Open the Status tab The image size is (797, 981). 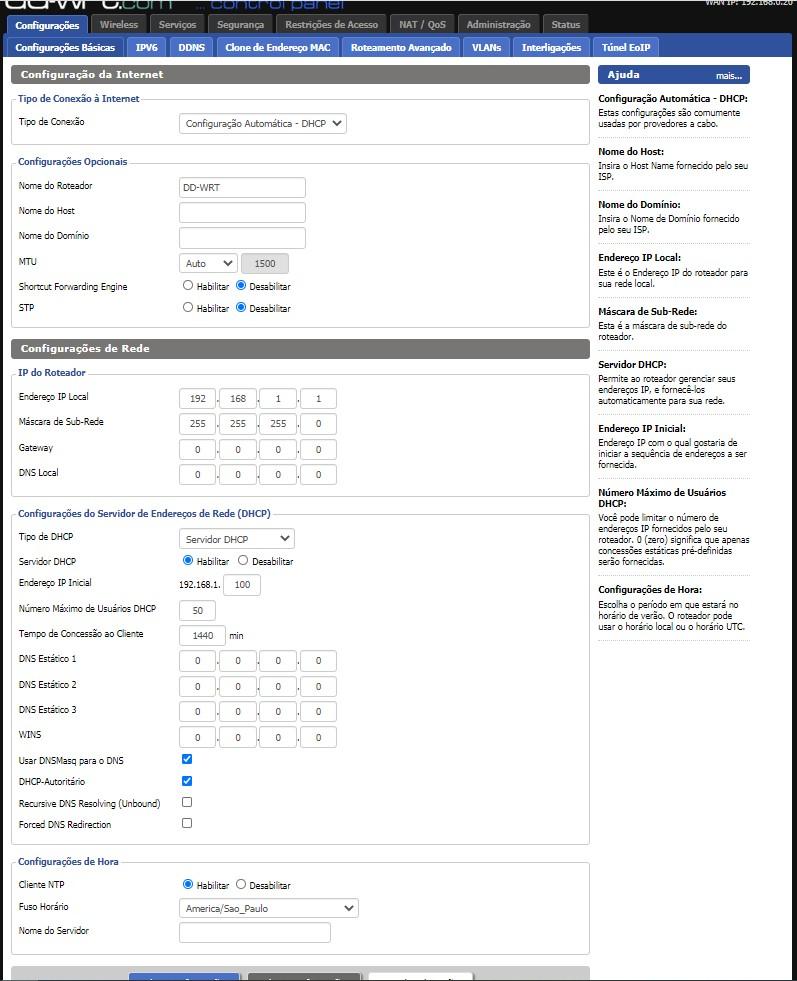[x=566, y=24]
